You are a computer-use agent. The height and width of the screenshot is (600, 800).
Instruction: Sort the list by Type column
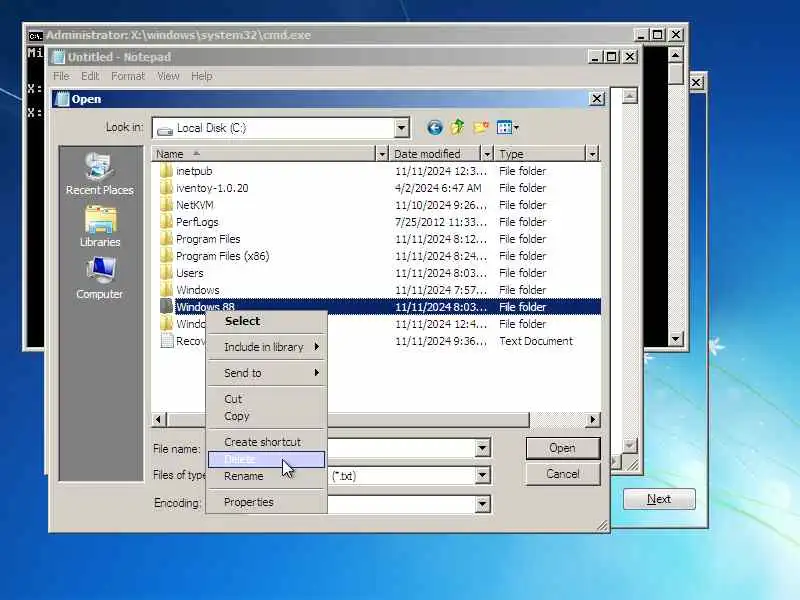(x=540, y=154)
